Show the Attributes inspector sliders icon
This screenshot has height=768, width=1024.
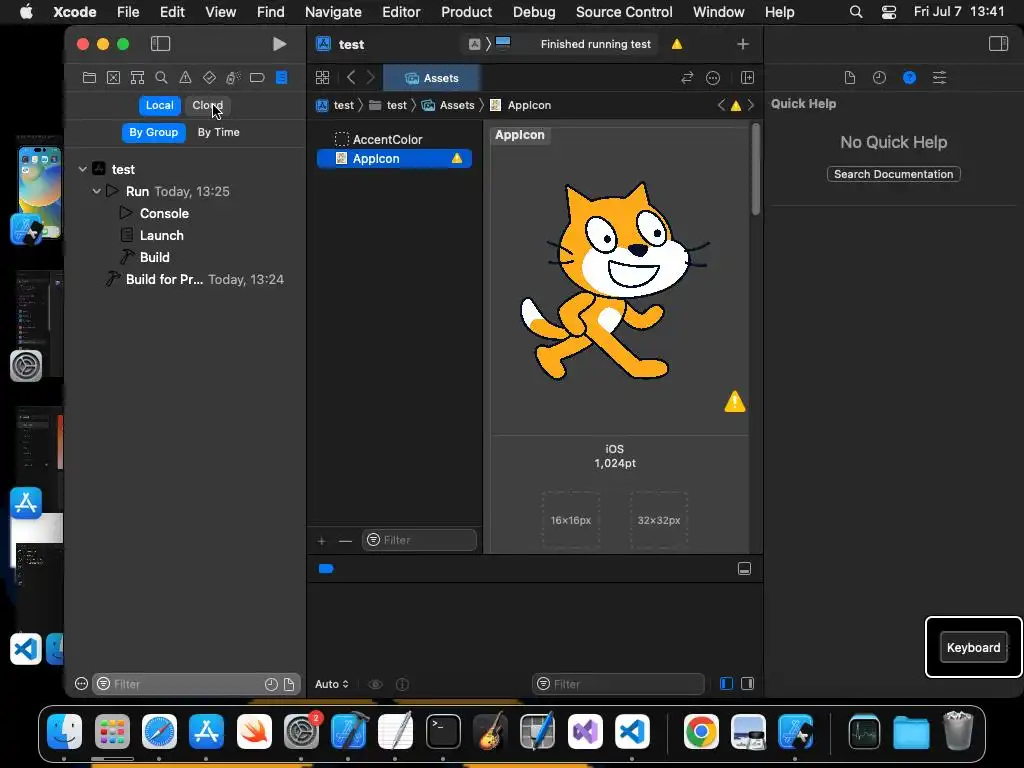(939, 78)
